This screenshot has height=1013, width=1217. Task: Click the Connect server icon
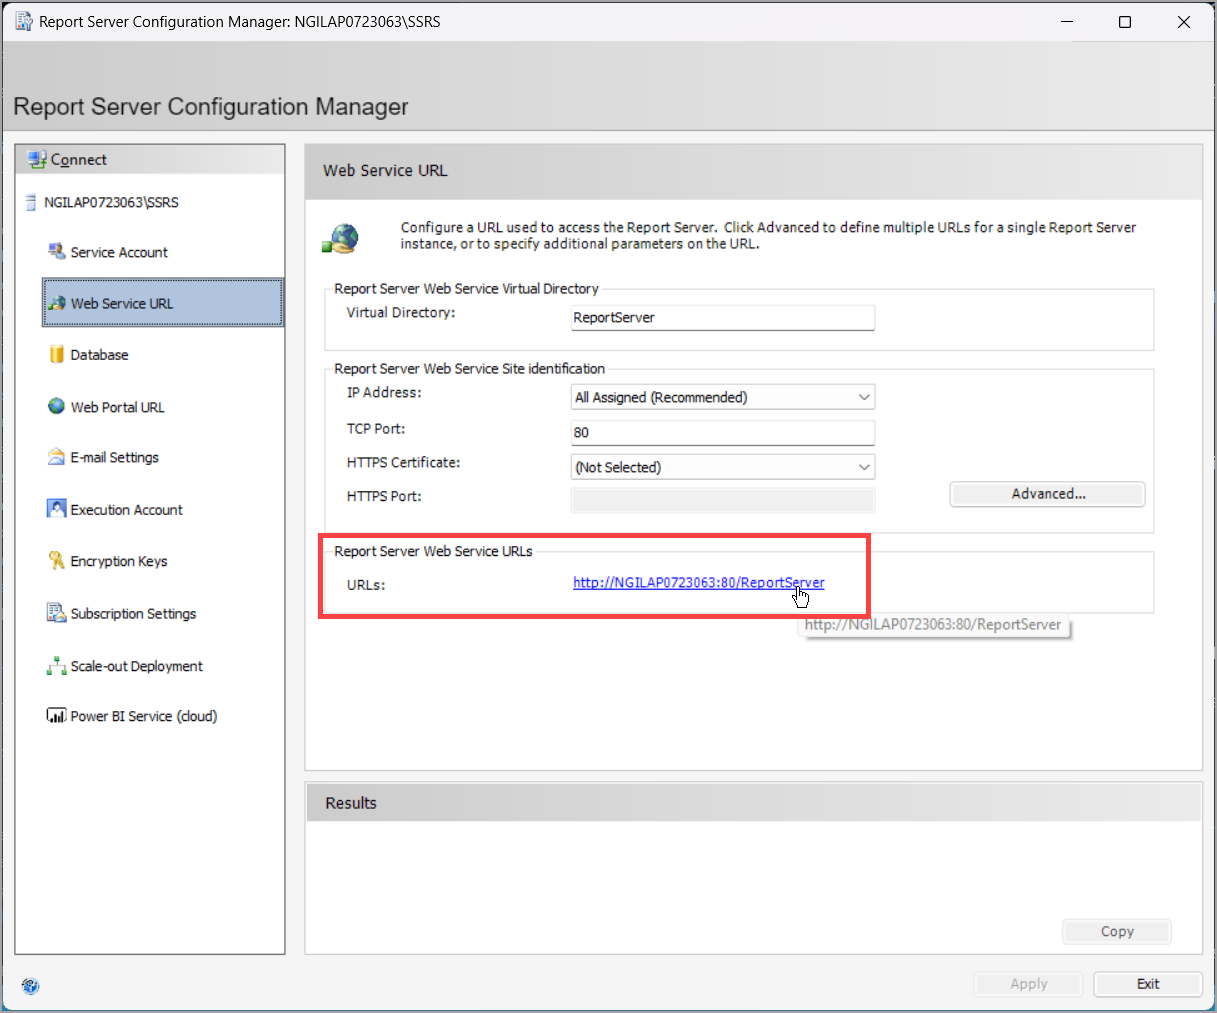pos(38,159)
